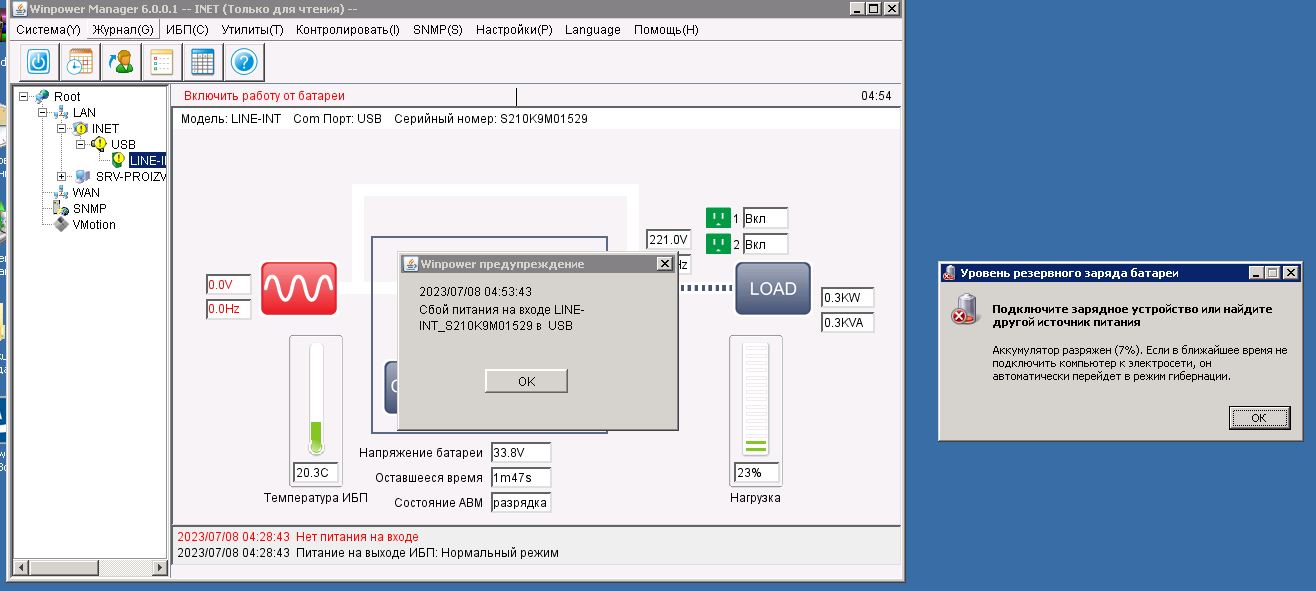
Task: Click the USB warning port icon
Action: pyautogui.click(x=99, y=145)
